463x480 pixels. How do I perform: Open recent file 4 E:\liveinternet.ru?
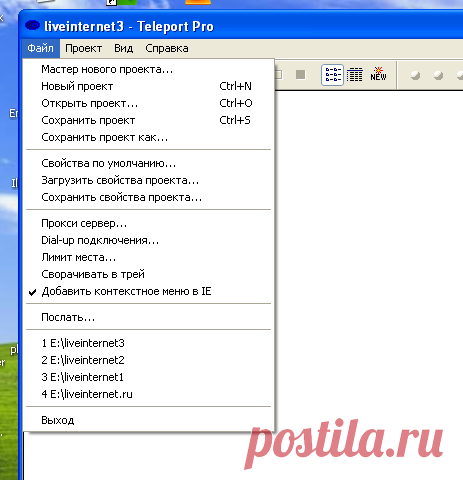coord(149,394)
